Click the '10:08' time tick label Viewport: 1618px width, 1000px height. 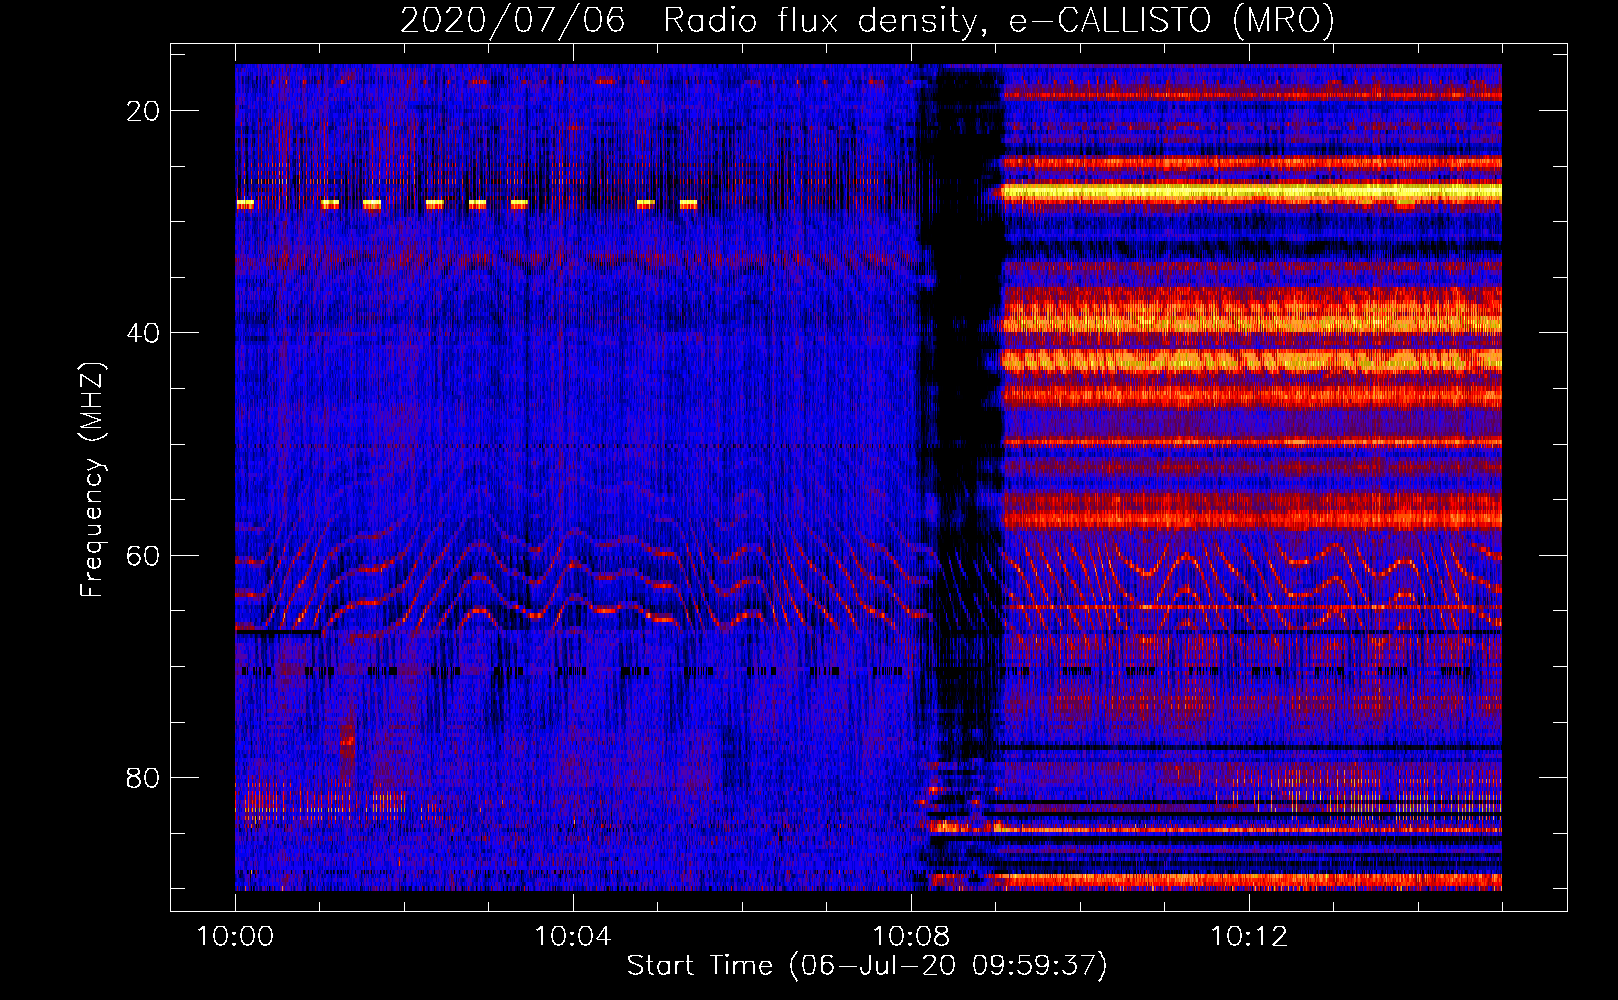point(911,937)
